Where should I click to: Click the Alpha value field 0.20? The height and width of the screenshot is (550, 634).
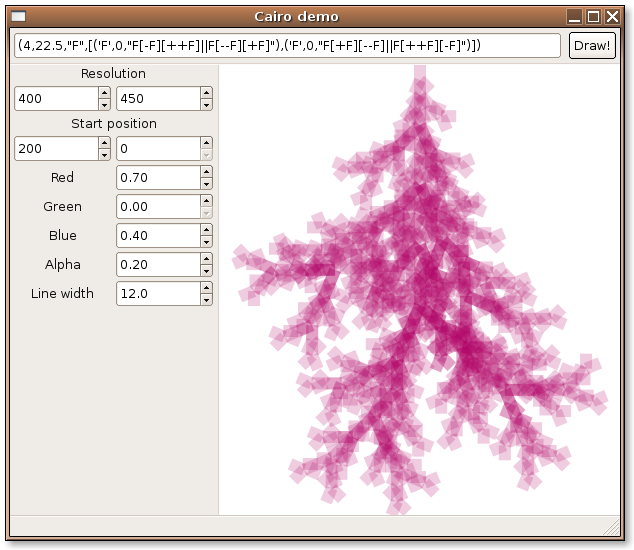(x=158, y=264)
